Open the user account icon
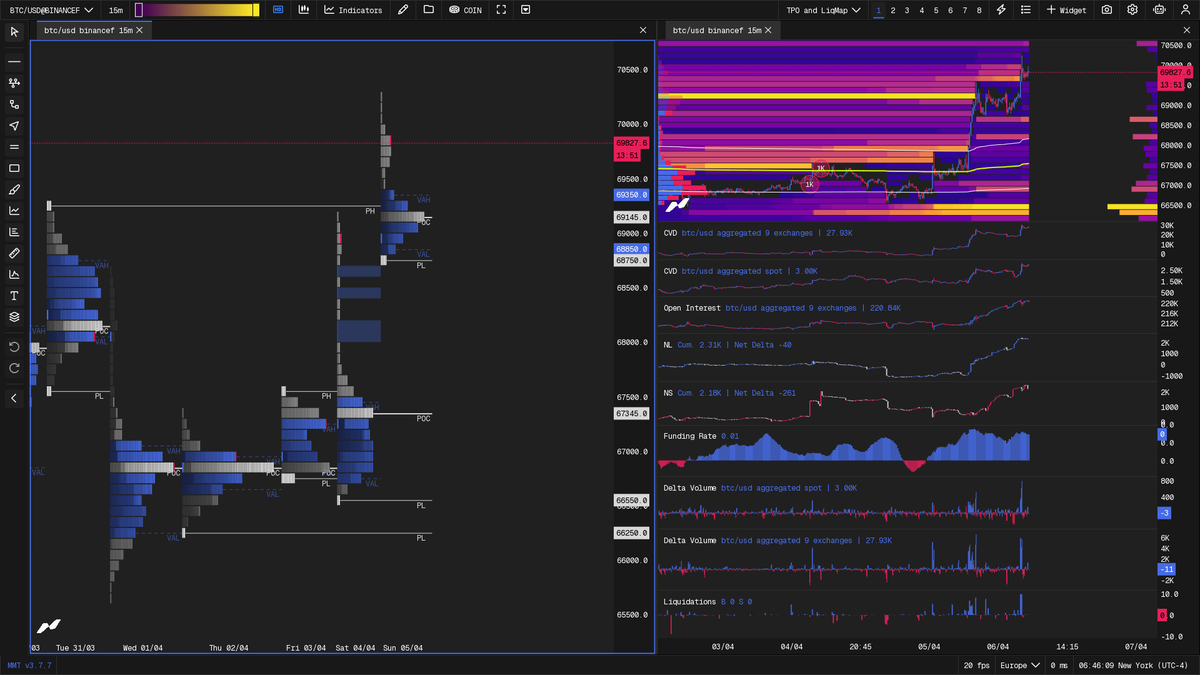This screenshot has width=1200, height=675. (1184, 10)
